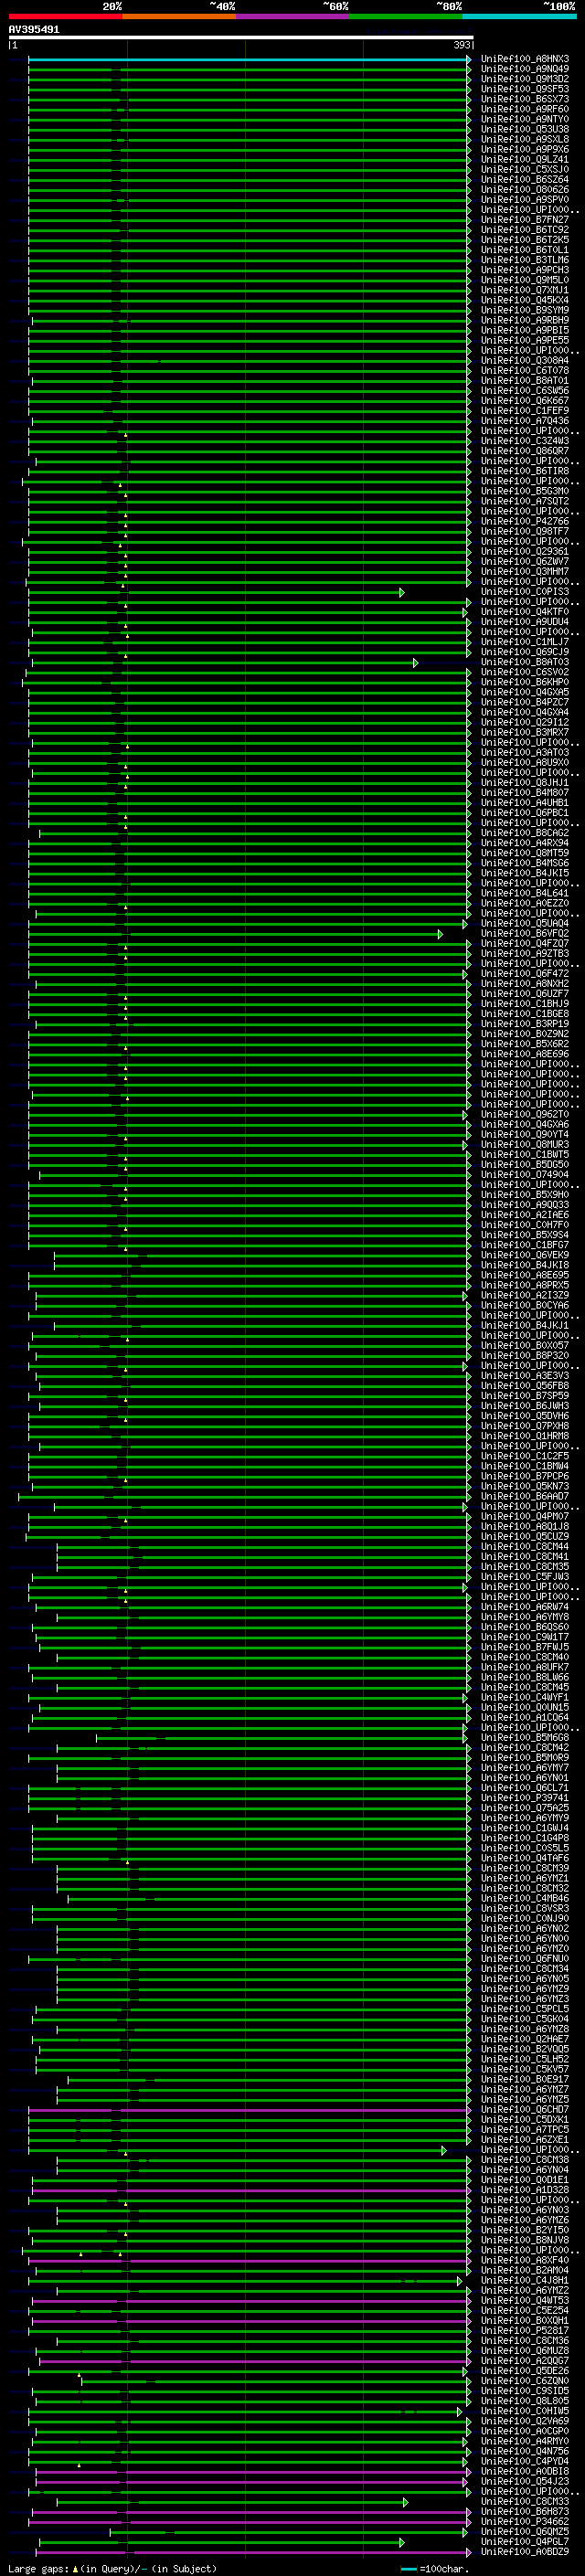Select the UniRef100_C1BFG7 label
Screen dimensions: 585x2576
coord(525,1246)
